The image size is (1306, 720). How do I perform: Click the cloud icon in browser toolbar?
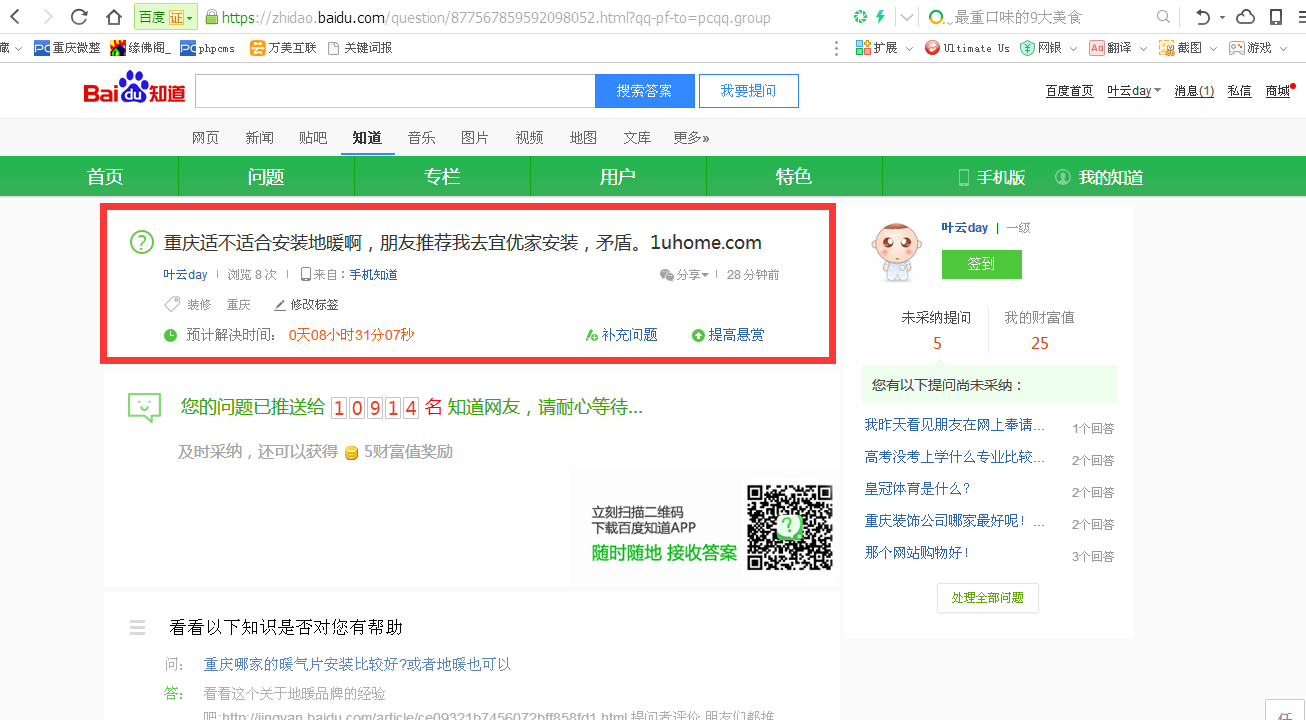coord(1246,17)
